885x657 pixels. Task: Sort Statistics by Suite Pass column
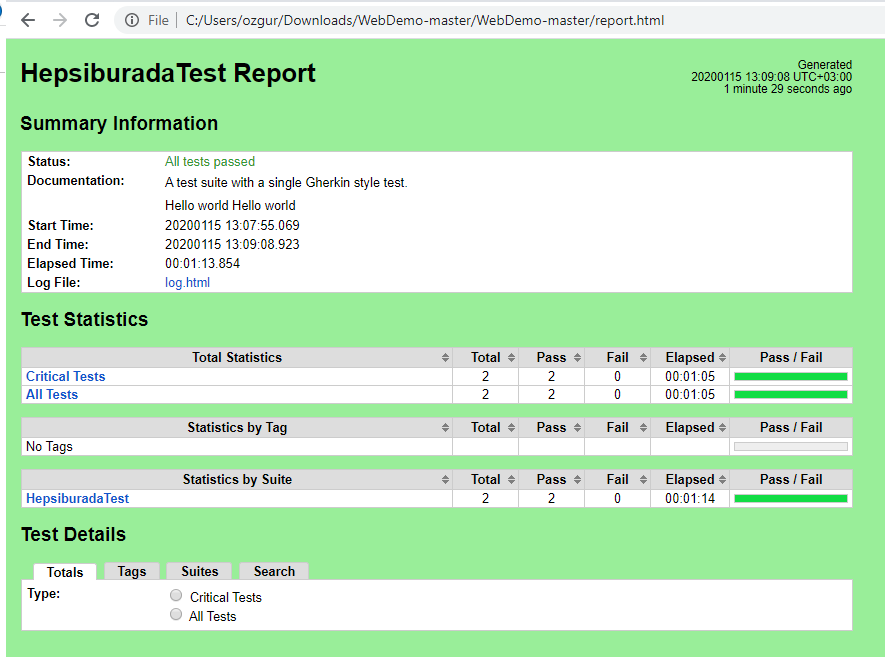(x=551, y=479)
